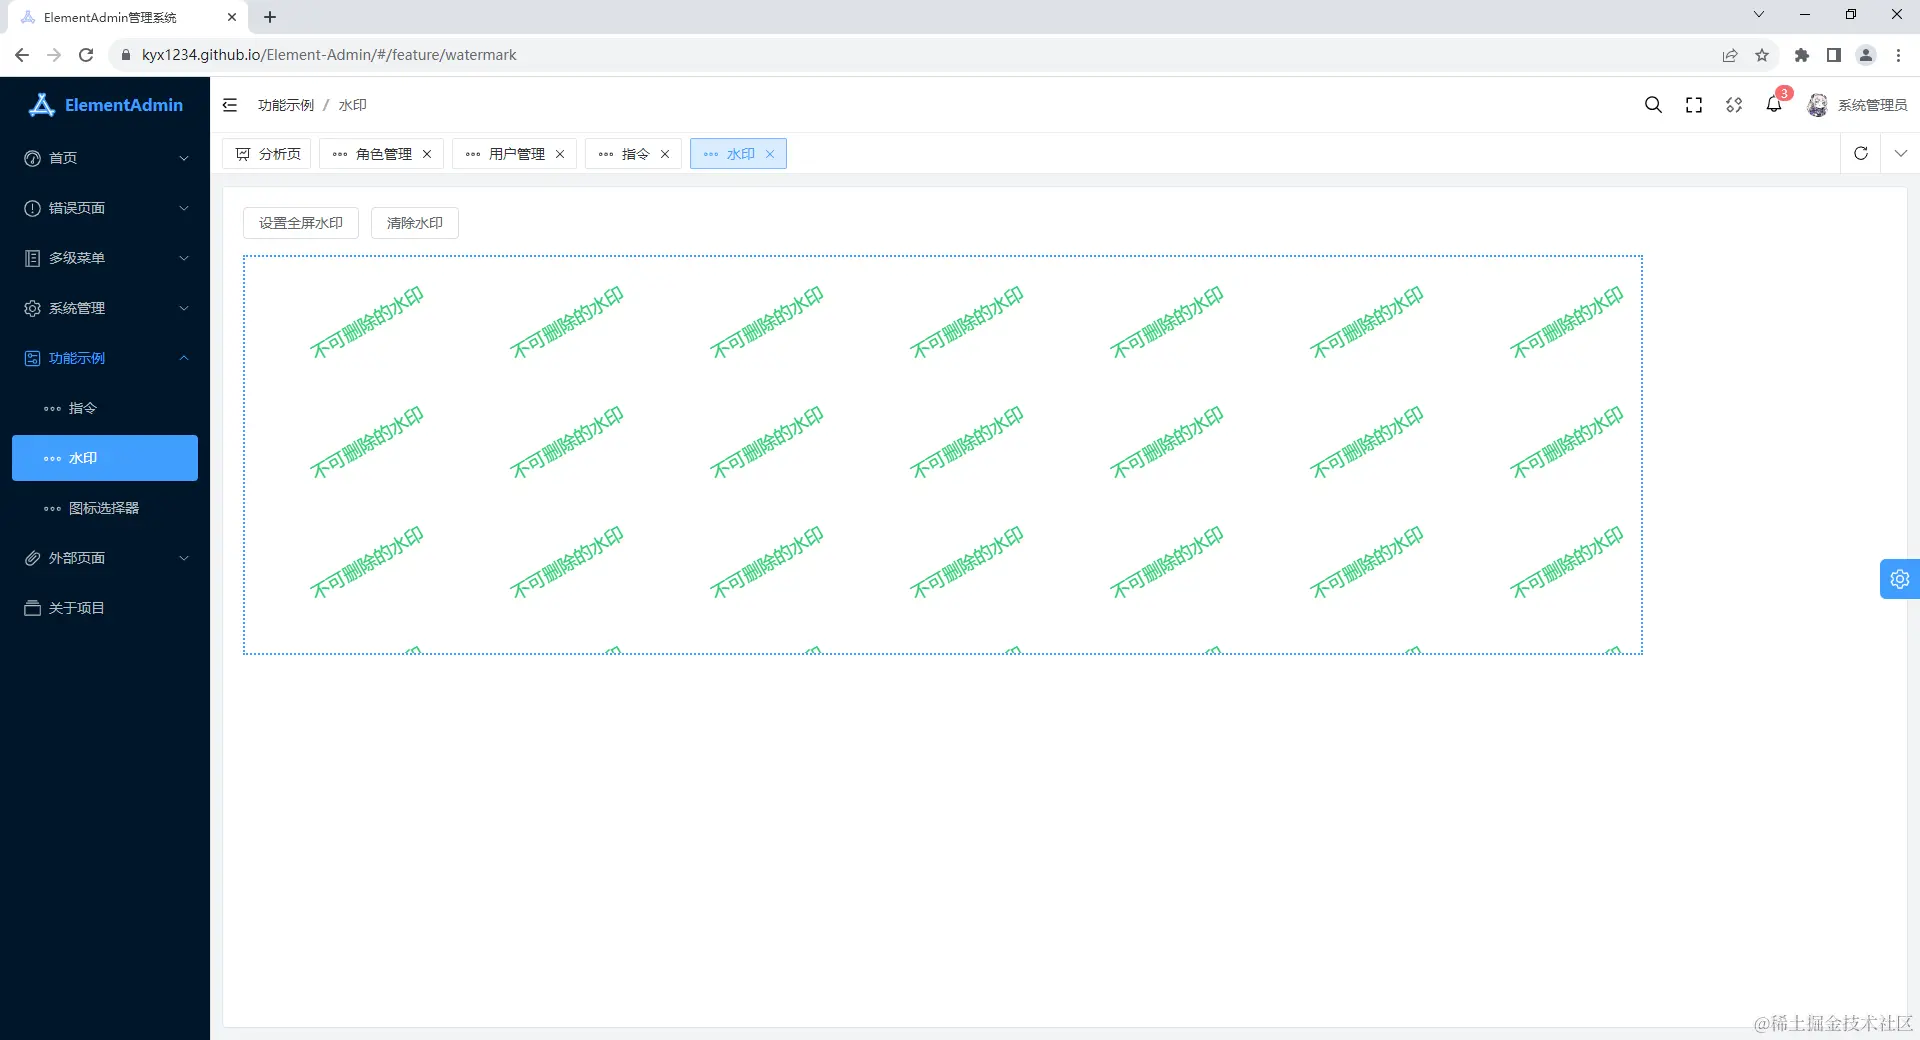This screenshot has height=1040, width=1920.
Task: Click the content maximize icon in header
Action: coord(1734,105)
